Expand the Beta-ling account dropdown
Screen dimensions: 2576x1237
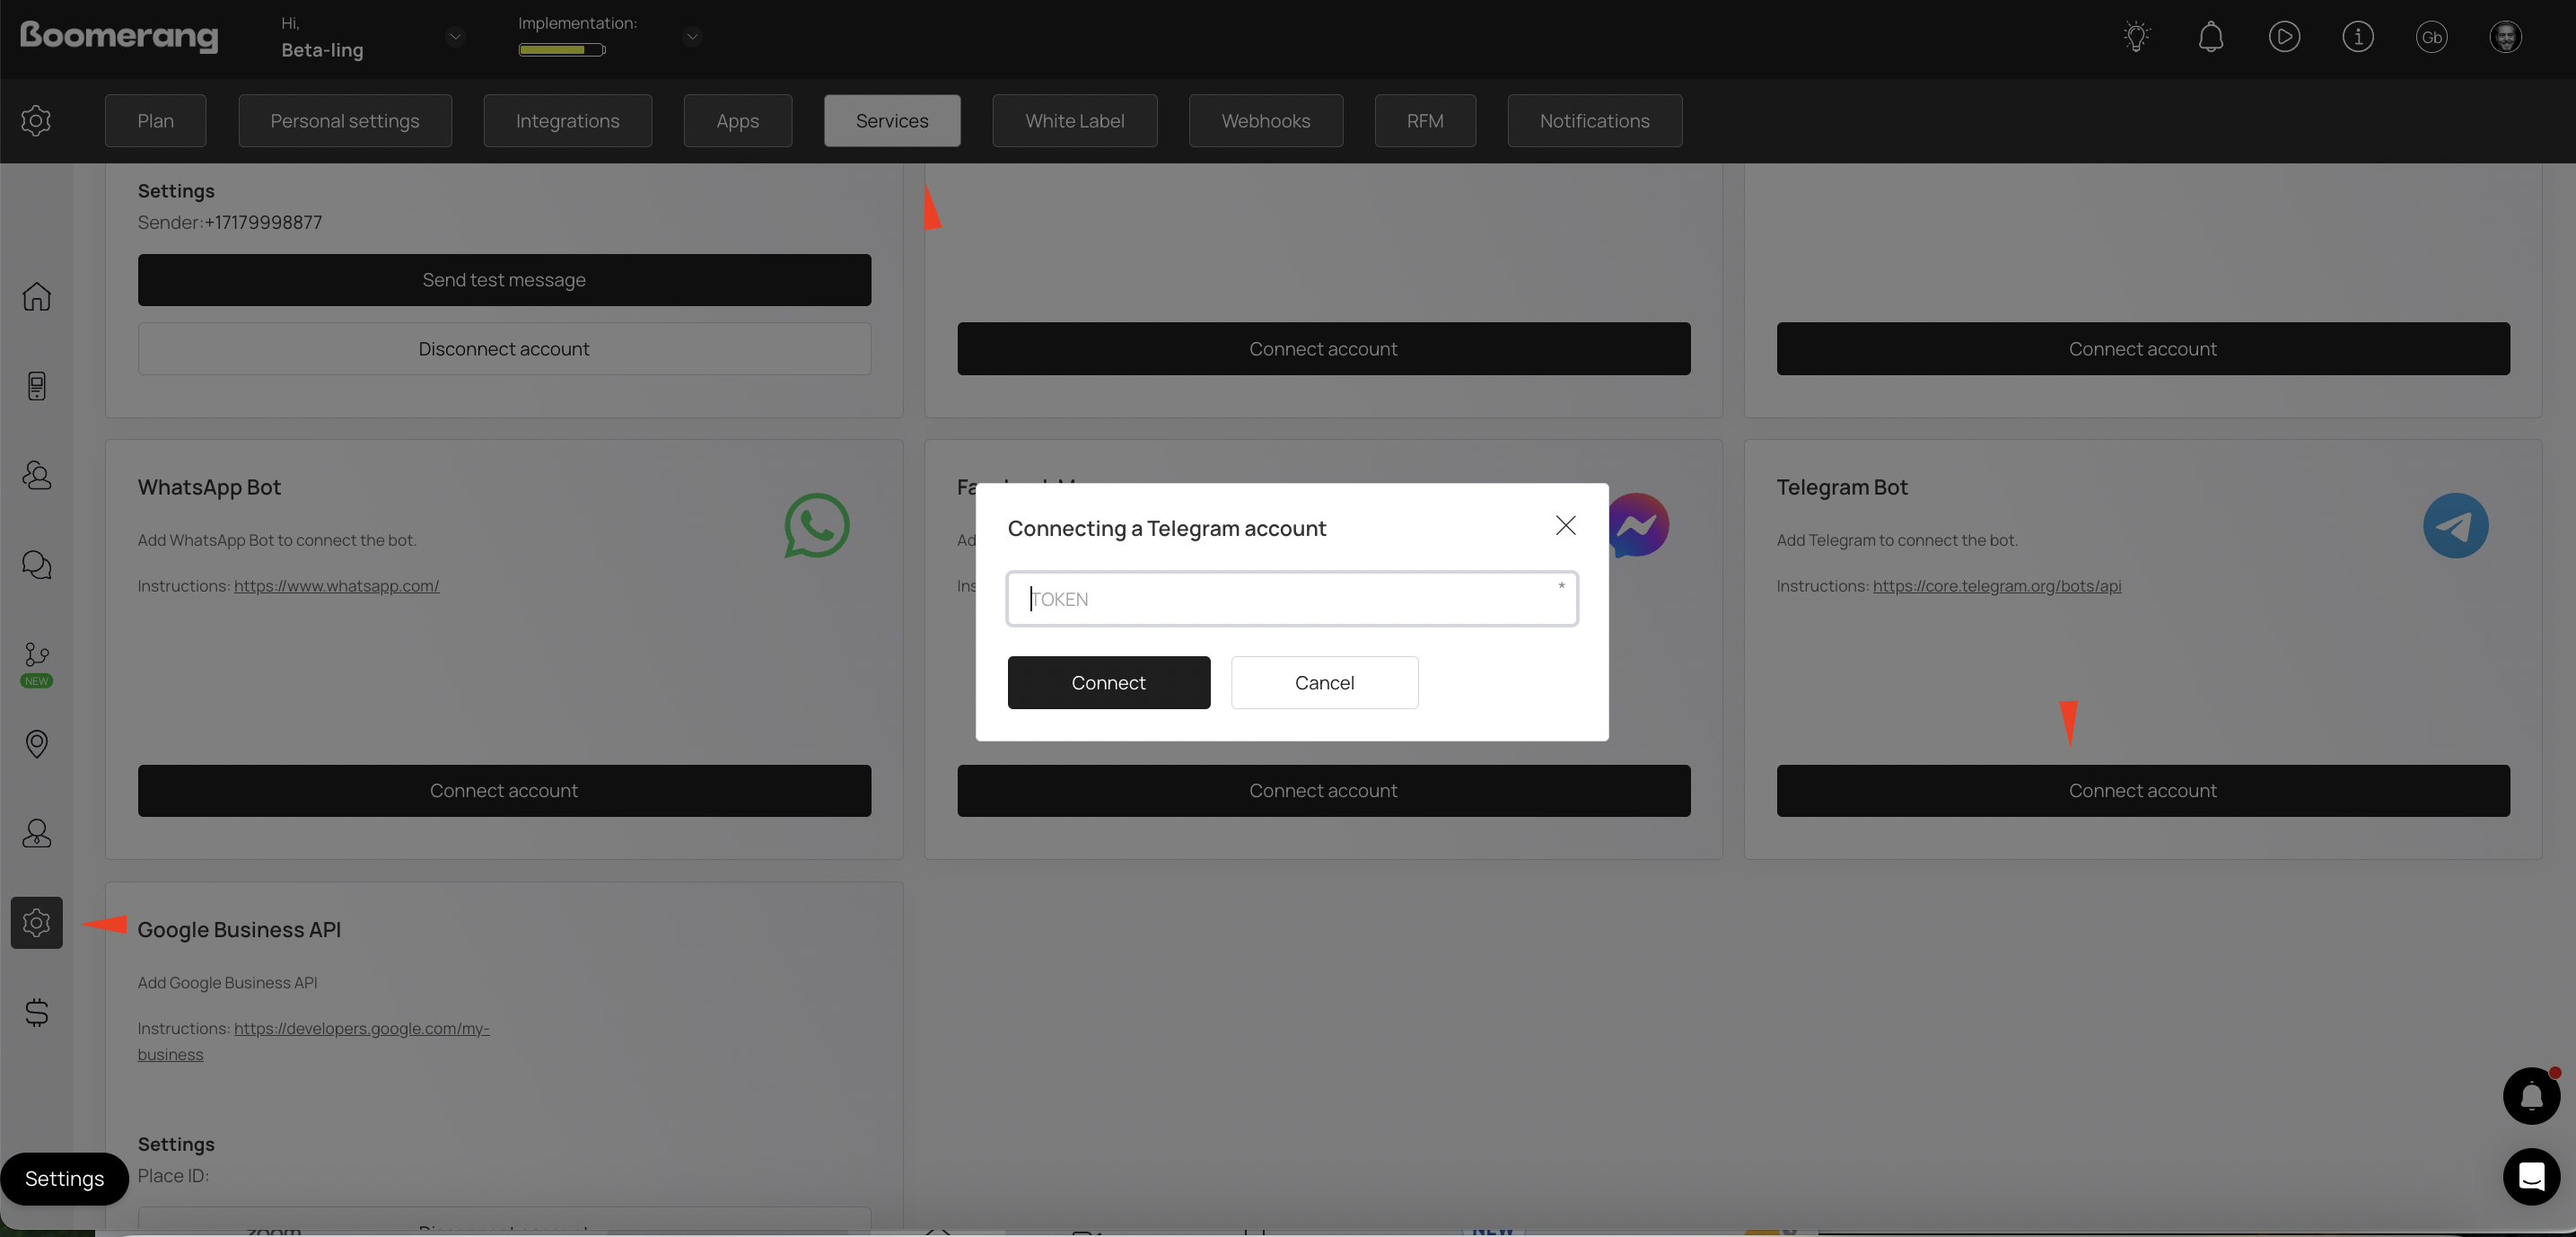455,37
